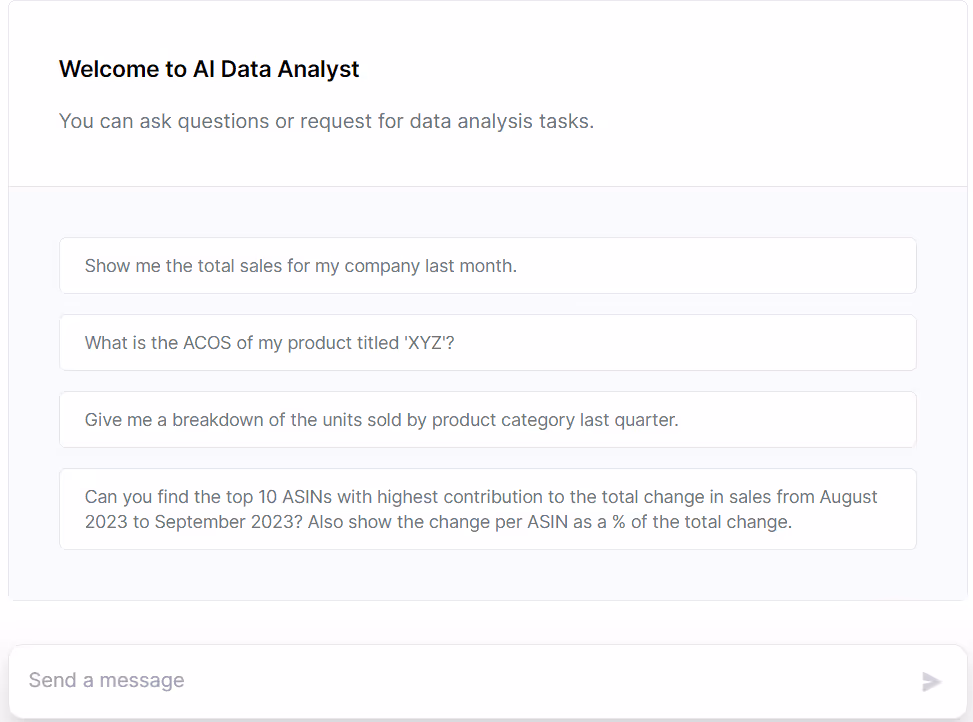Run the 'Give me a breakdown' example query
This screenshot has width=973, height=722.
(x=381, y=420)
